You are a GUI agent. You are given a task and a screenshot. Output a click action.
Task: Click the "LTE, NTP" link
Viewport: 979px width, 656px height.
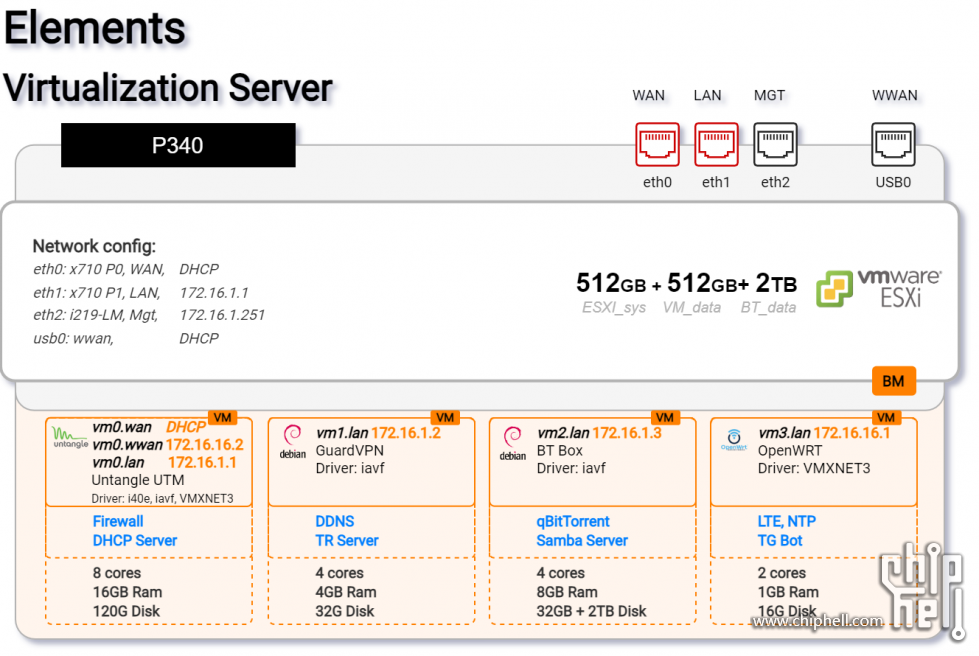pos(787,521)
